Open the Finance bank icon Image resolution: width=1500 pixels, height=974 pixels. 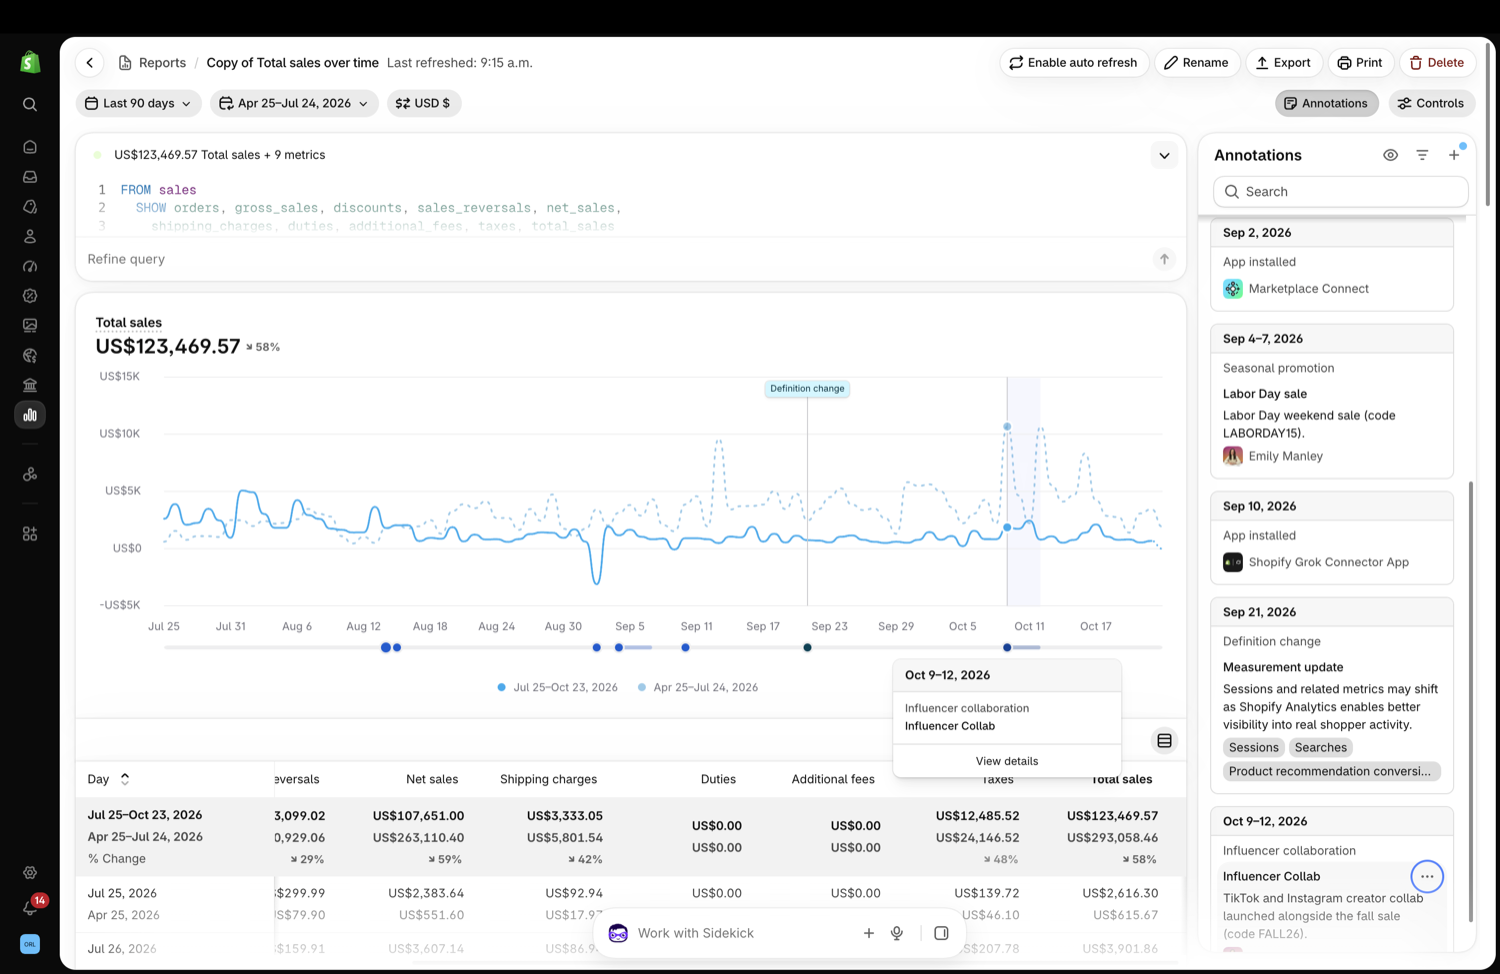point(30,385)
